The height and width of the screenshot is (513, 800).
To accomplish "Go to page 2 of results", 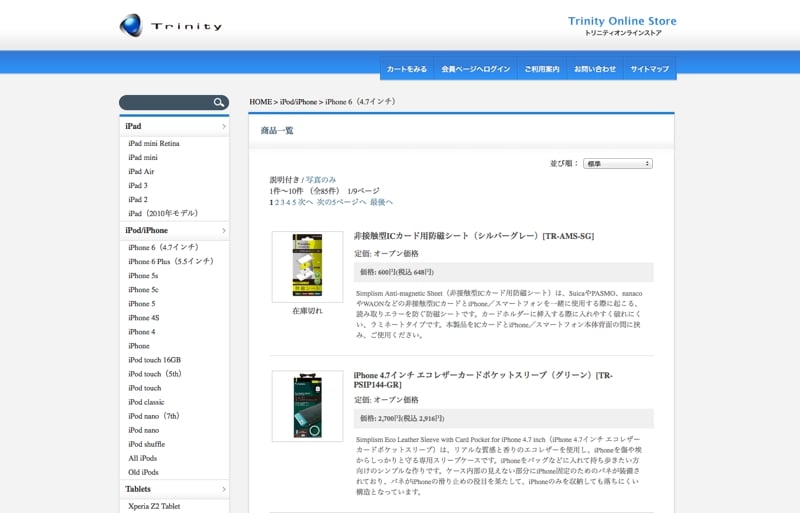I will (277, 202).
